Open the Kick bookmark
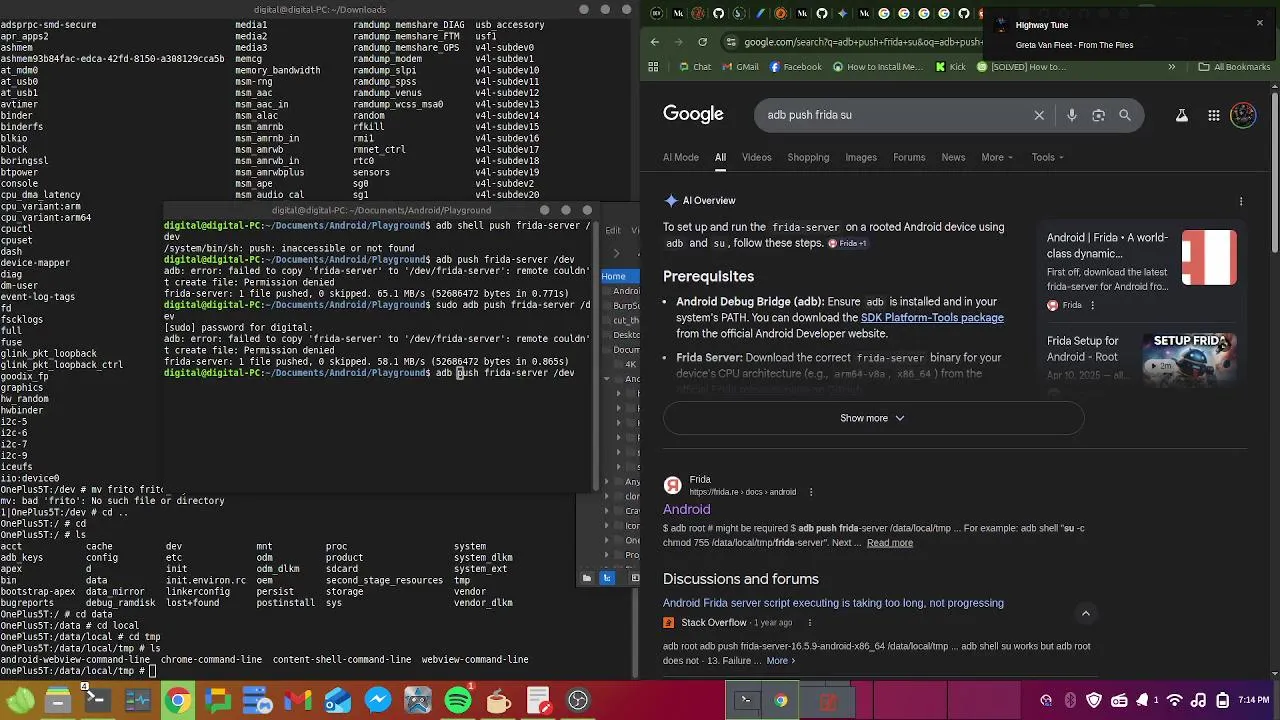Viewport: 1280px width, 720px height. (950, 67)
